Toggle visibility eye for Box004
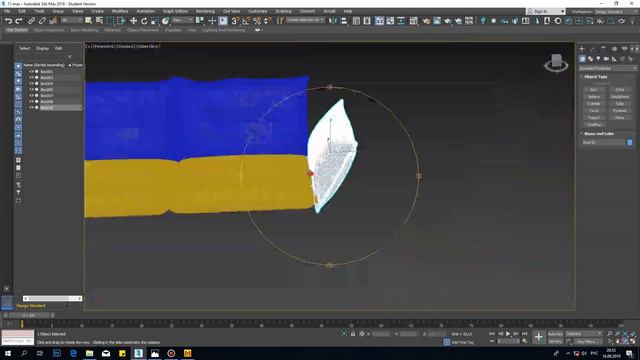This screenshot has height=360, width=640. pyautogui.click(x=31, y=83)
